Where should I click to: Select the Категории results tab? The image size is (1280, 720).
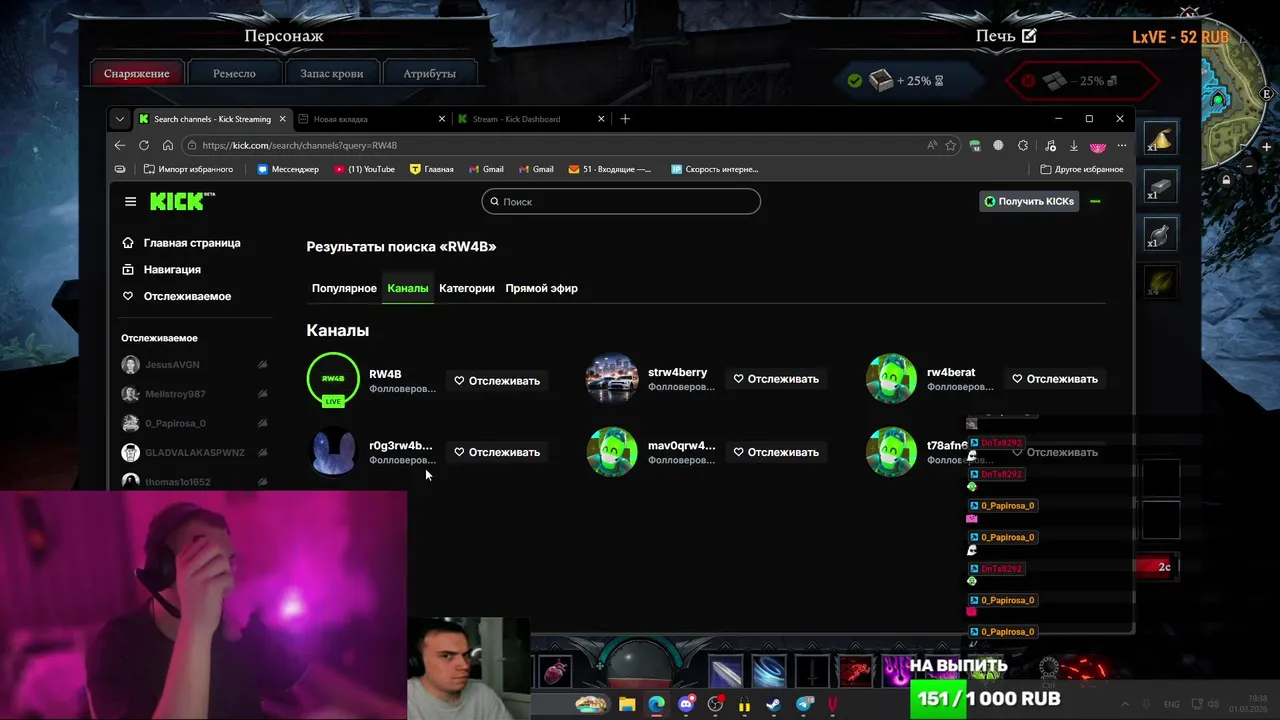[467, 288]
